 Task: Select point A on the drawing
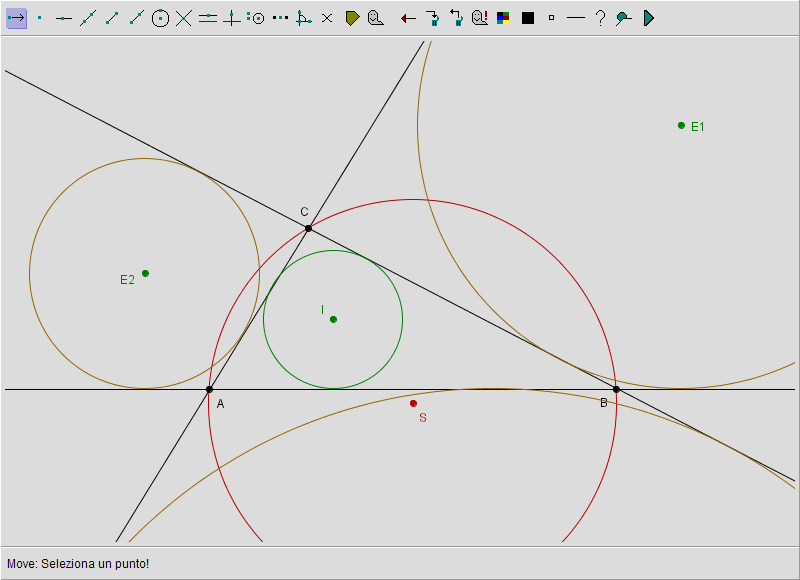[x=209, y=390]
